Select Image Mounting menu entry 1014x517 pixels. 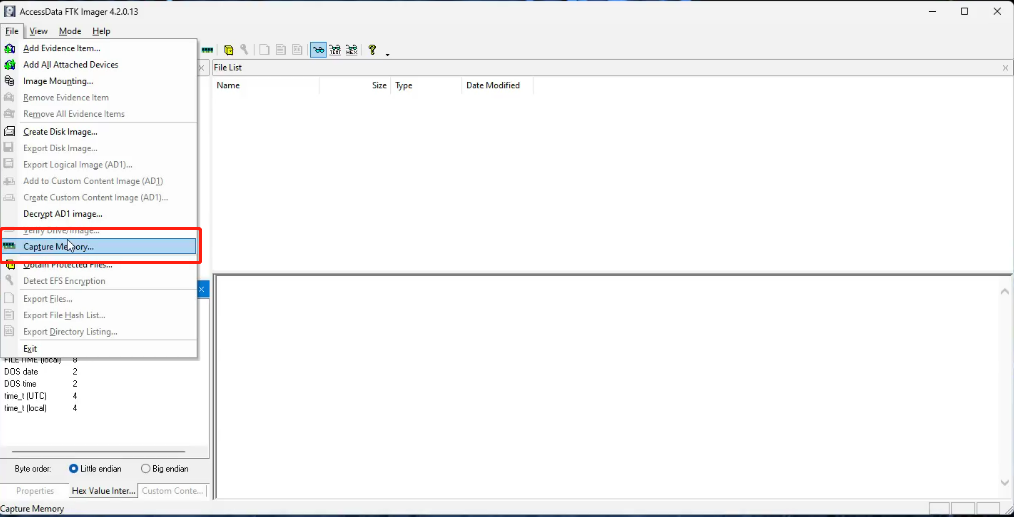[x=99, y=81]
